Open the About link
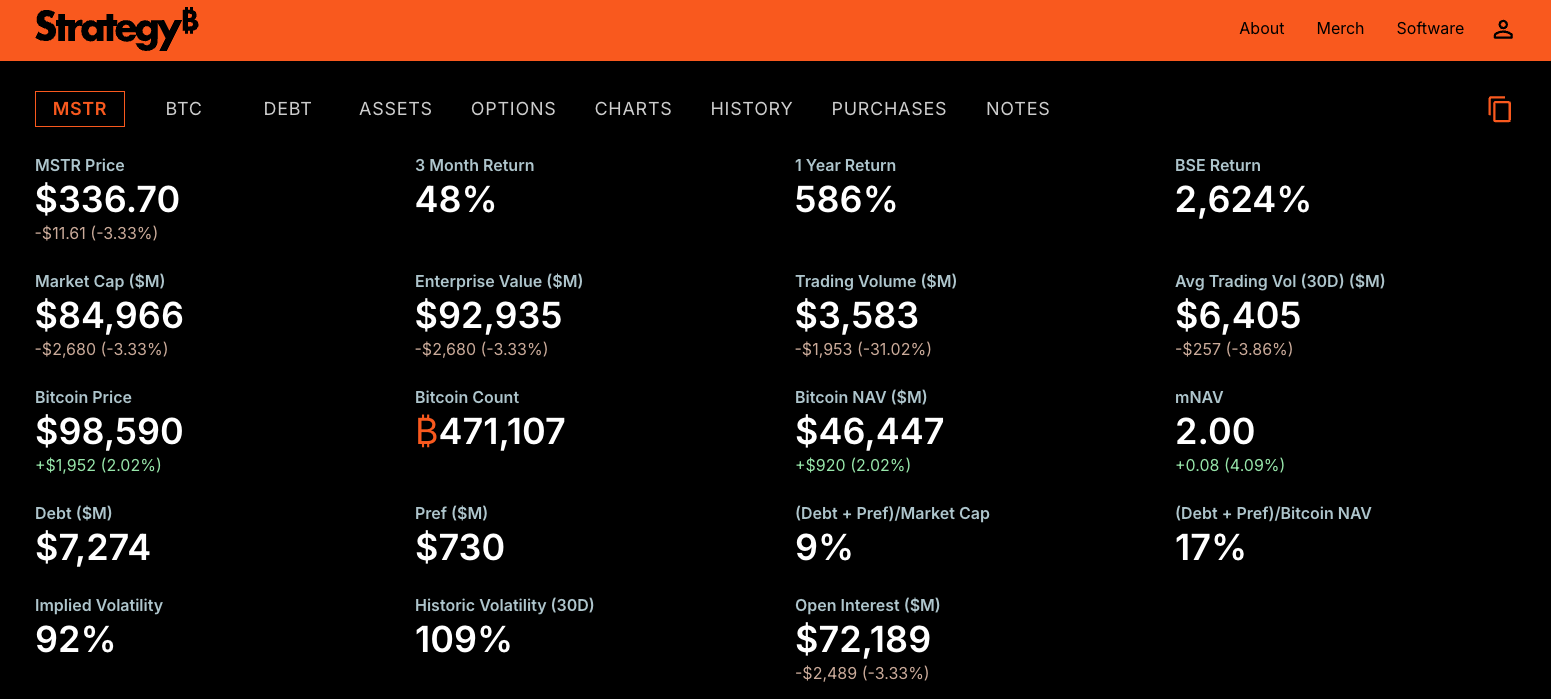The width and height of the screenshot is (1551, 699). pyautogui.click(x=1261, y=29)
